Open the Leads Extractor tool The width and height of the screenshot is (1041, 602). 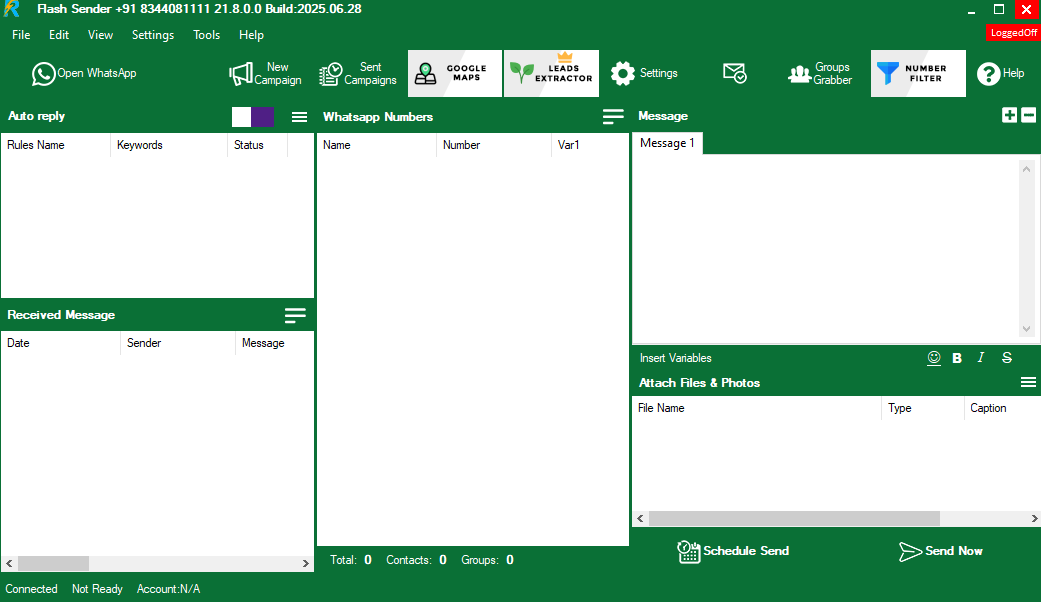pos(551,74)
